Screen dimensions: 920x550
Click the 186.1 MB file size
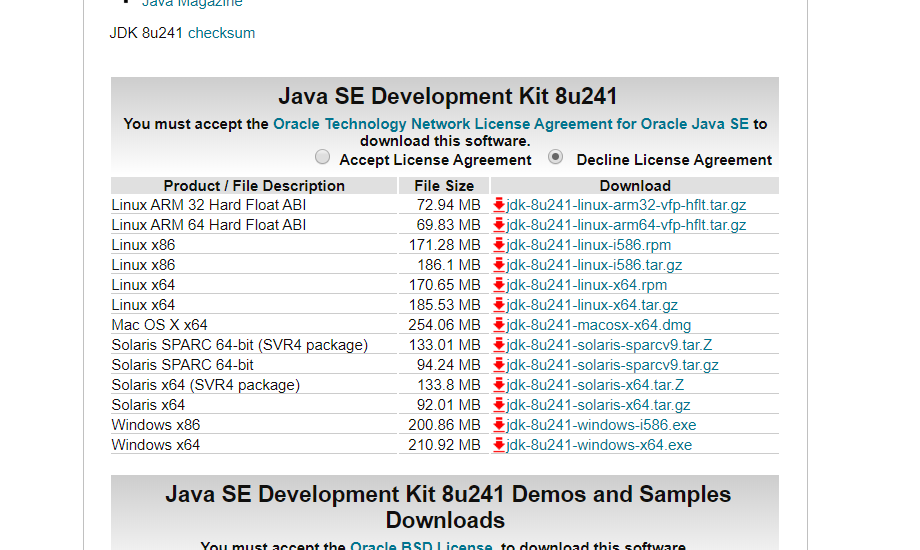pyautogui.click(x=448, y=265)
